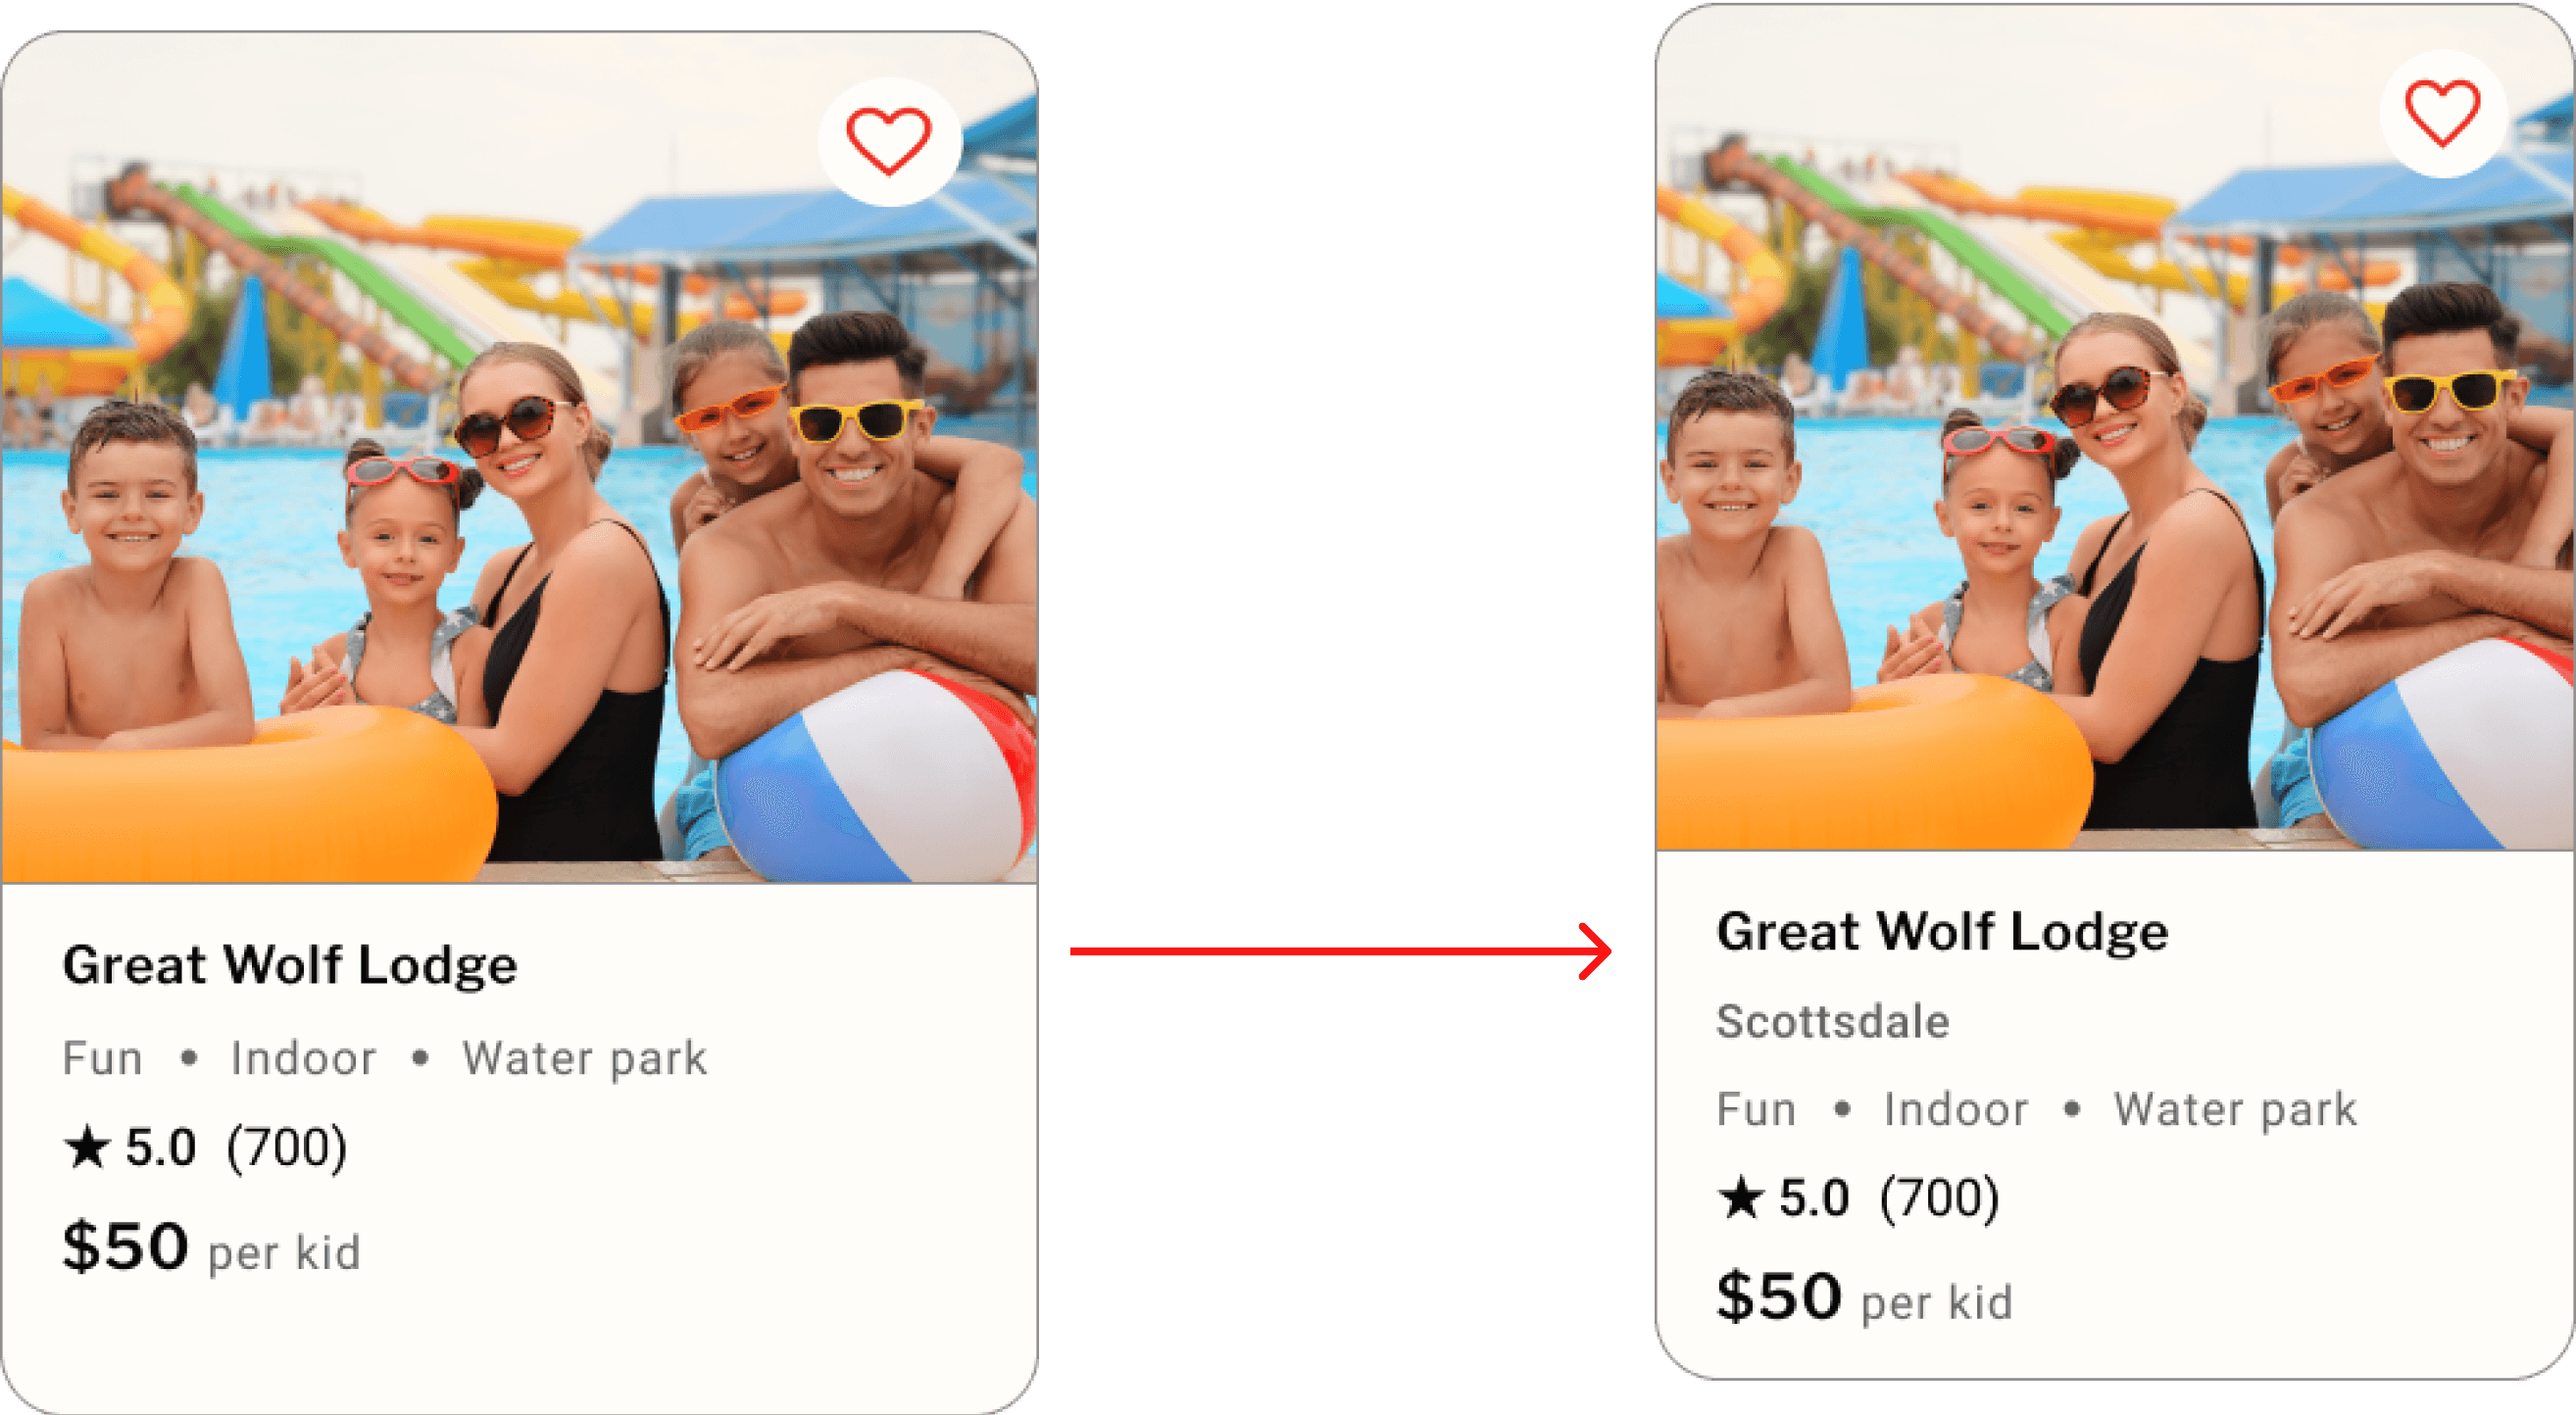Click the Fun tag on right card
Viewport: 2576px width, 1415px height.
(1756, 1109)
